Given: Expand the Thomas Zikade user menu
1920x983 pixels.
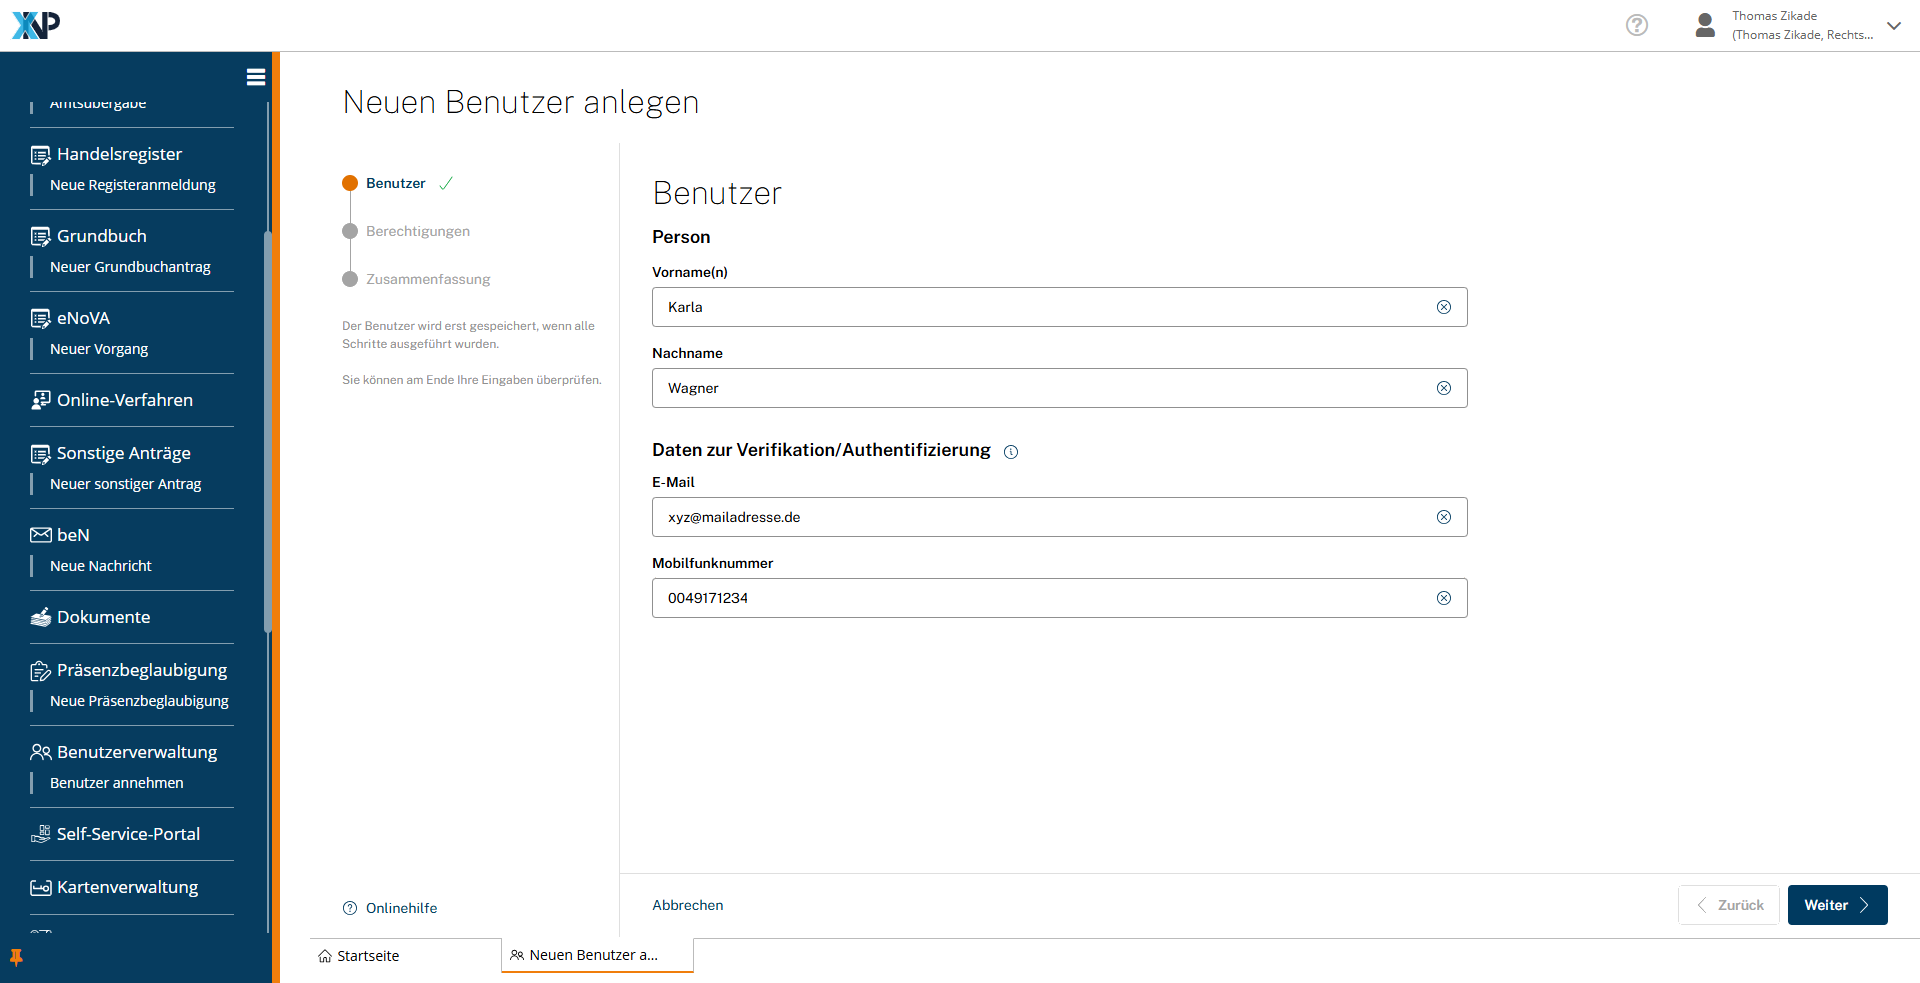Looking at the screenshot, I should 1893,26.
